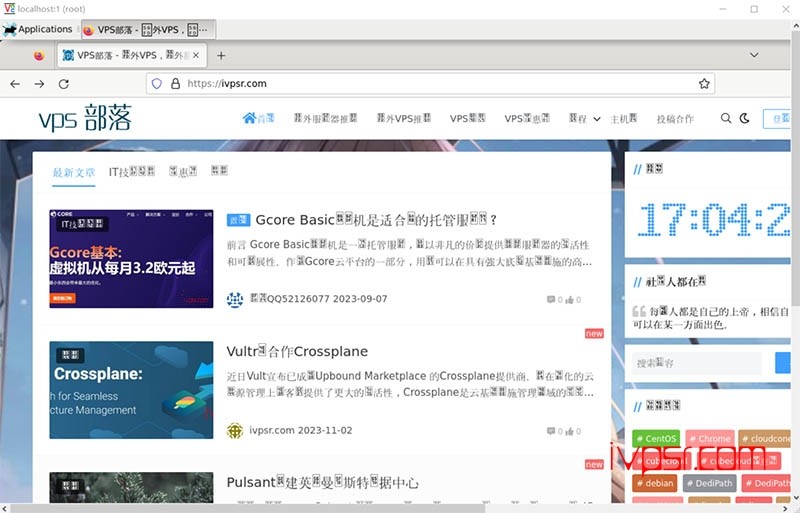Open the Pulsant article title

point(322,482)
